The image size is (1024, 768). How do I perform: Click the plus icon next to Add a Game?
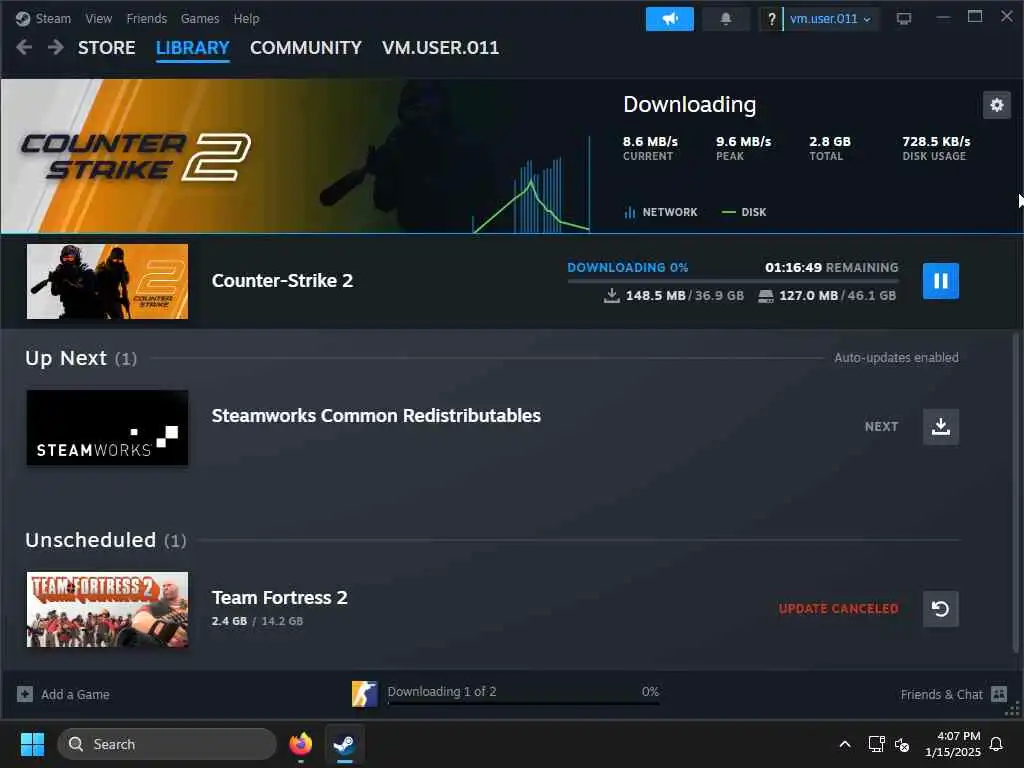(x=25, y=694)
